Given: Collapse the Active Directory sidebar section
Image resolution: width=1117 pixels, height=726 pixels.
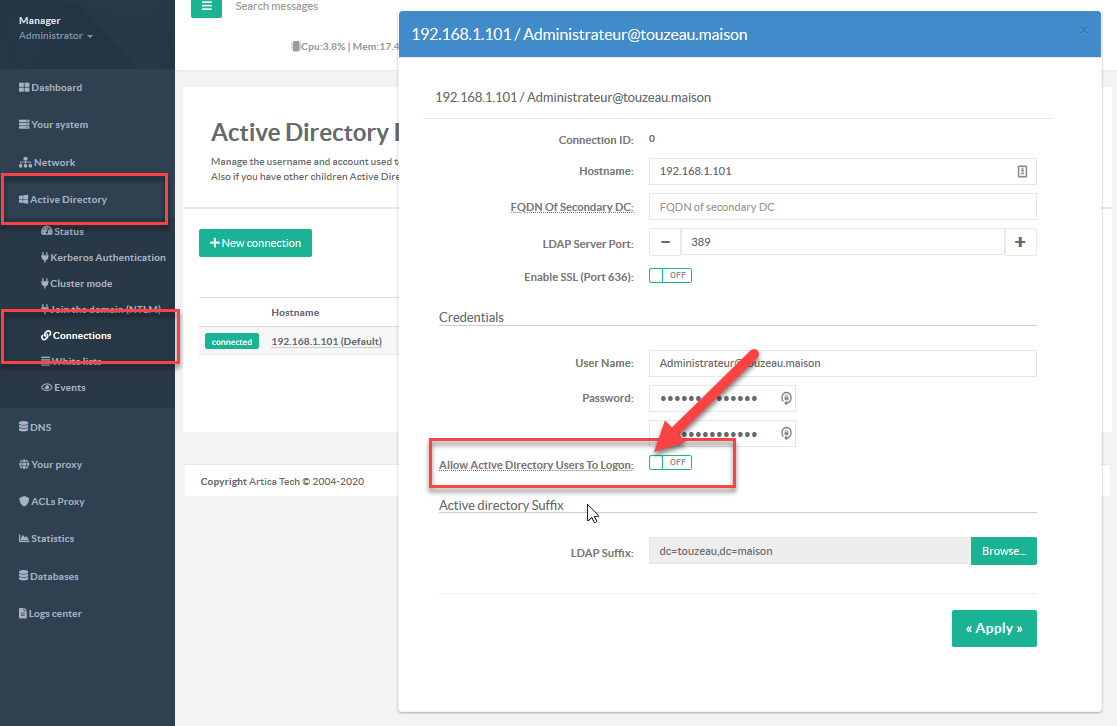Looking at the screenshot, I should pyautogui.click(x=68, y=200).
